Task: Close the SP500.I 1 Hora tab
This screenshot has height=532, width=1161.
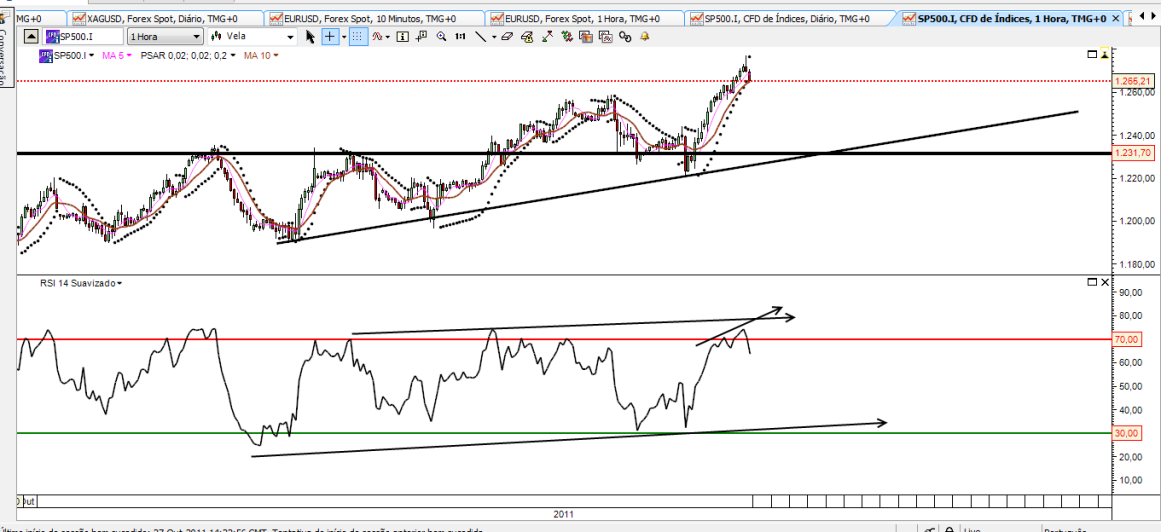Action: 1115,18
